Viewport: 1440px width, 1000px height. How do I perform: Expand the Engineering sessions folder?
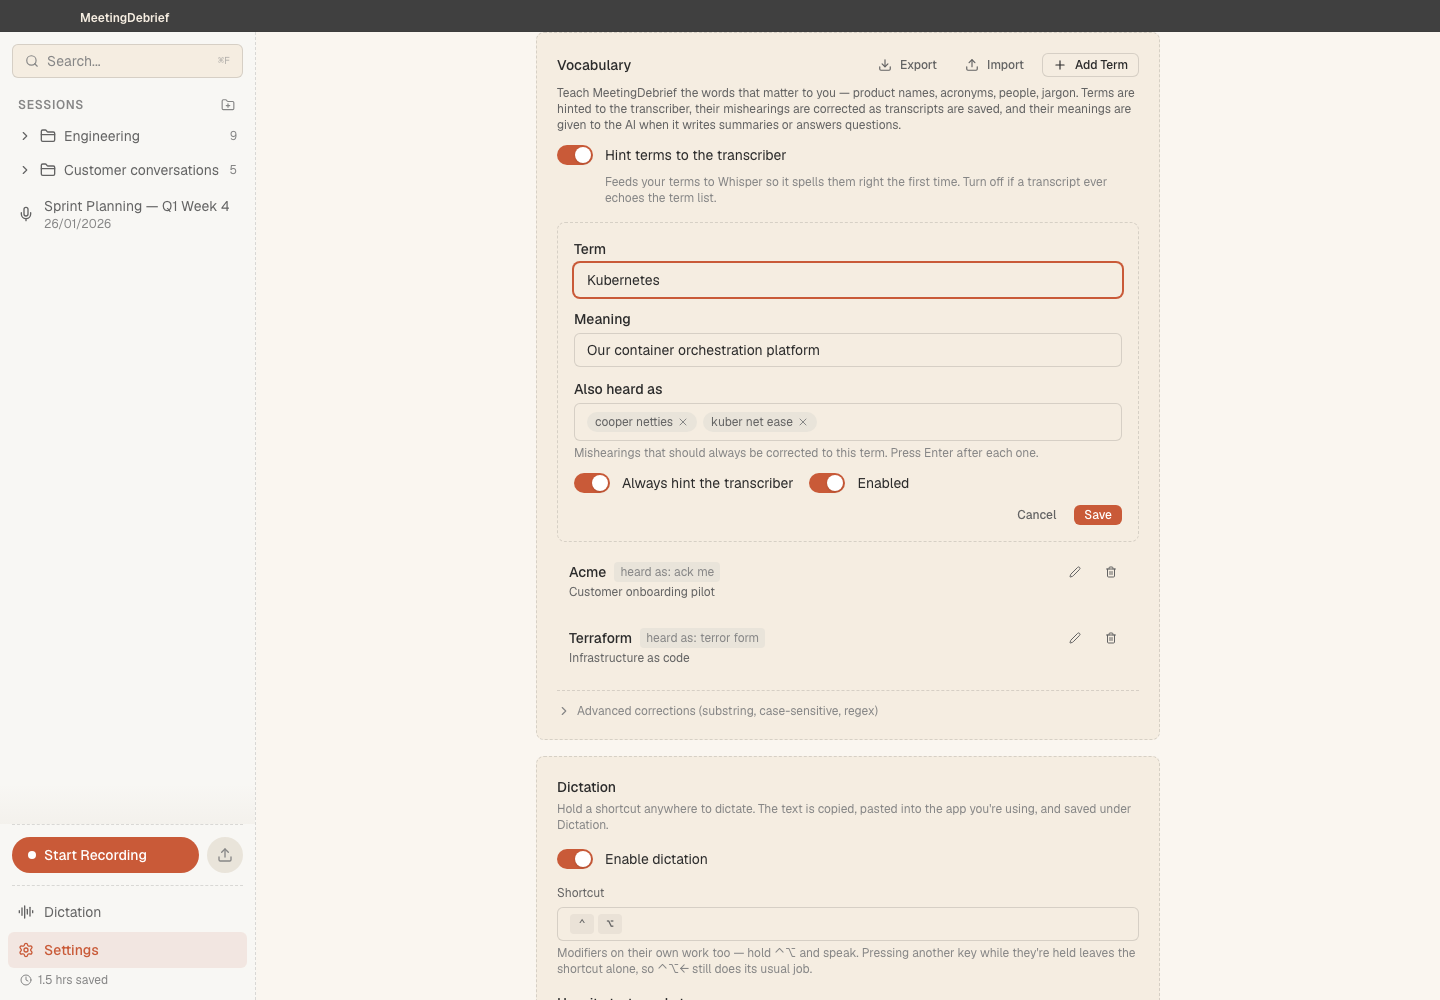point(25,136)
